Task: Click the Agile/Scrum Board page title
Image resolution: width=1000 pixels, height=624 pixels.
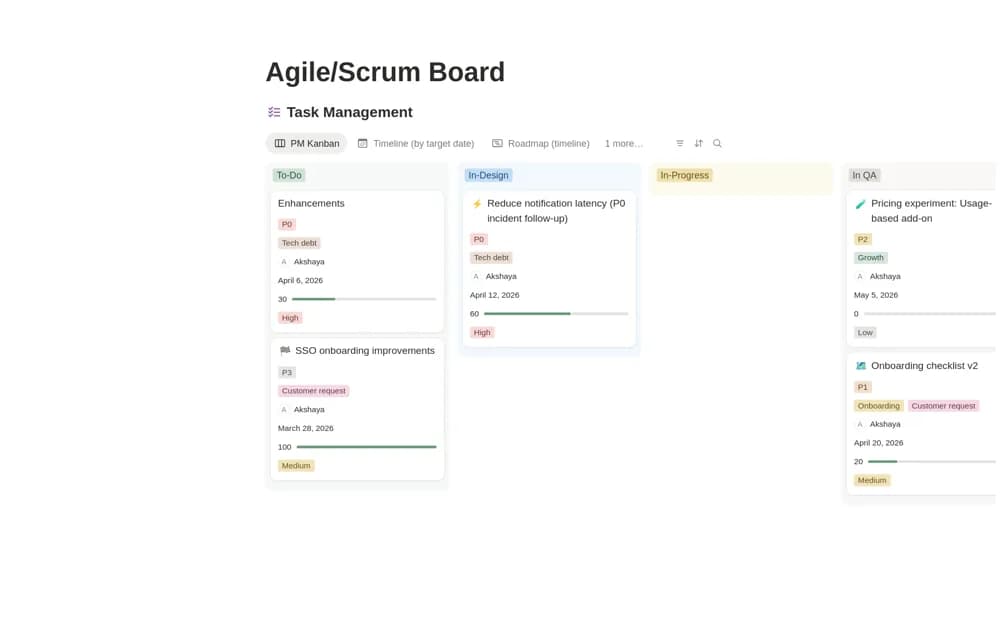Action: point(385,72)
